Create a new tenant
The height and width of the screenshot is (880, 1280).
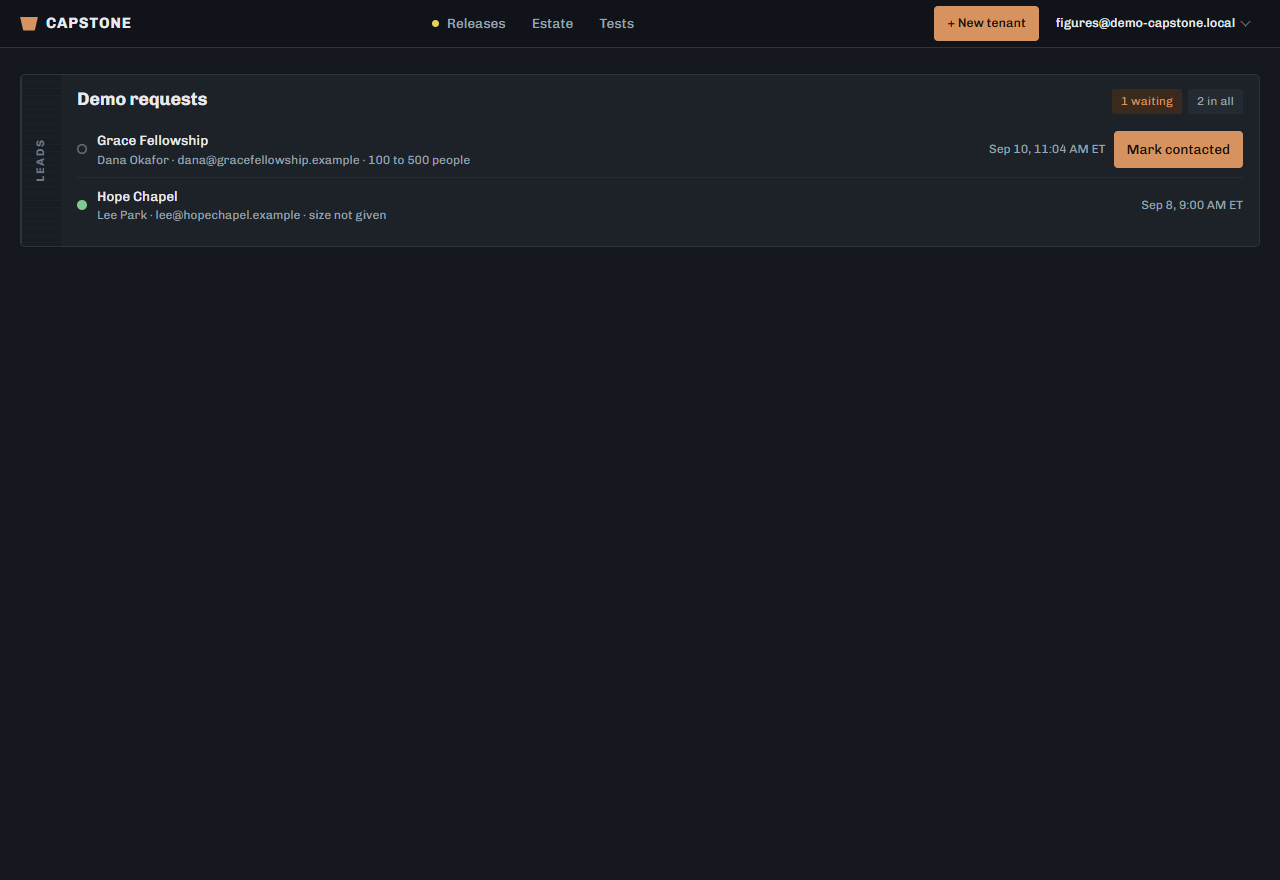tap(986, 23)
